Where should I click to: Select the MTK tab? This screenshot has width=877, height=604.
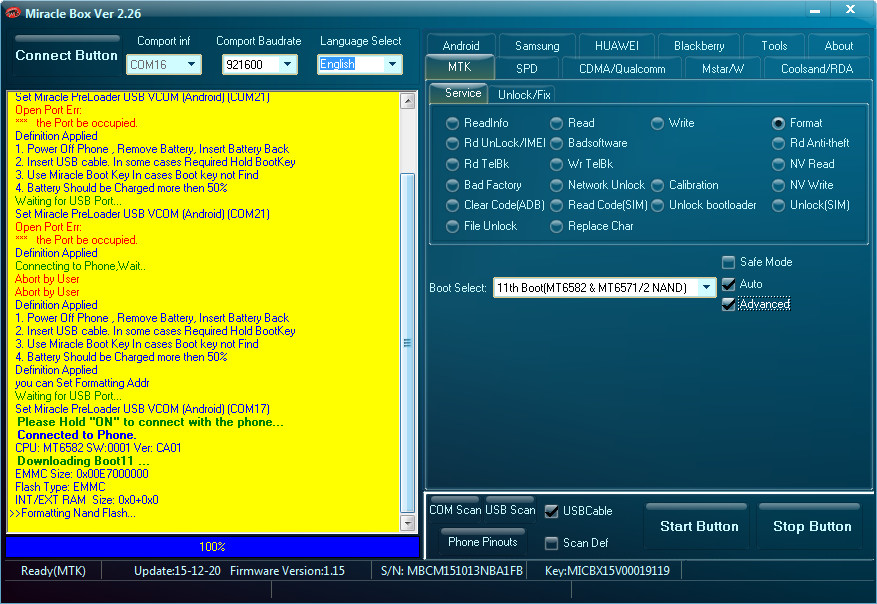(460, 67)
